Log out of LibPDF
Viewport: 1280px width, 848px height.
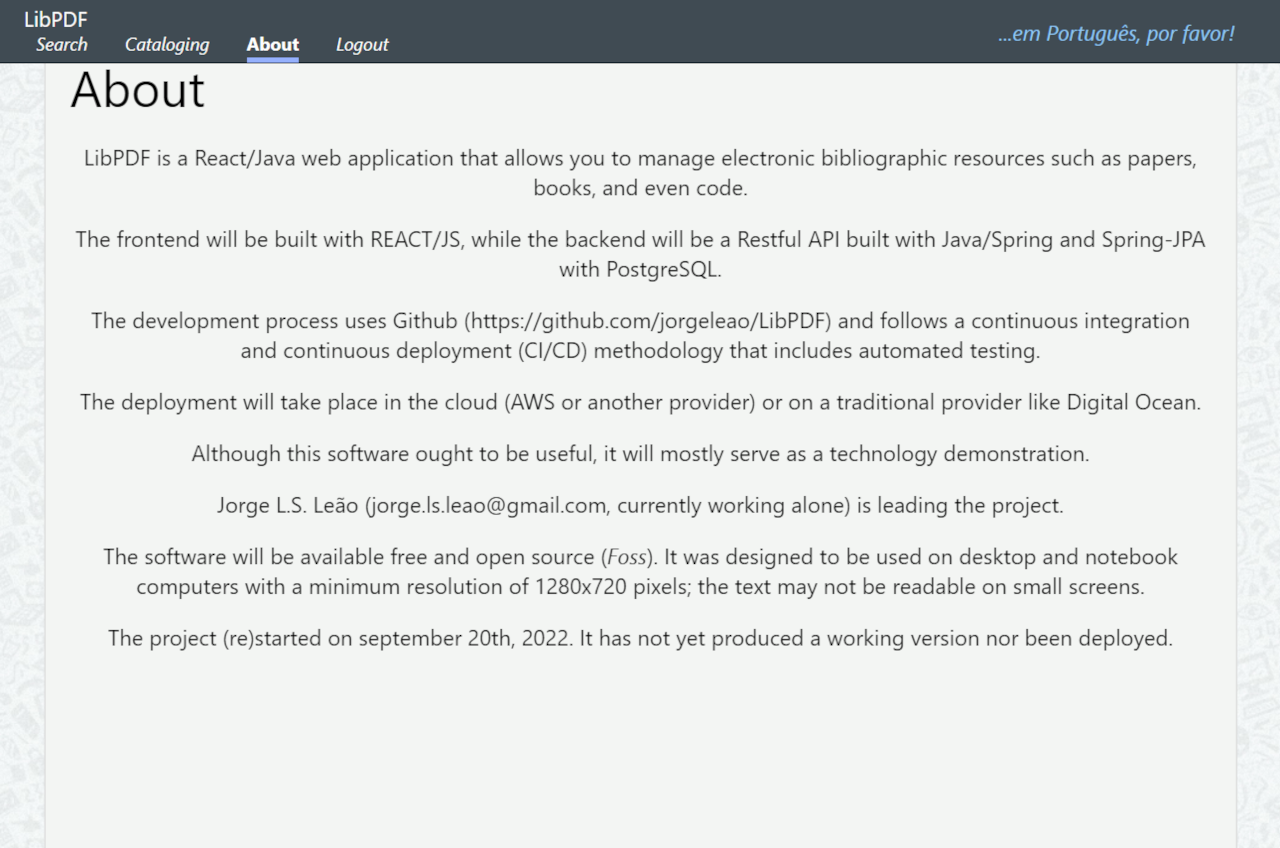click(361, 44)
